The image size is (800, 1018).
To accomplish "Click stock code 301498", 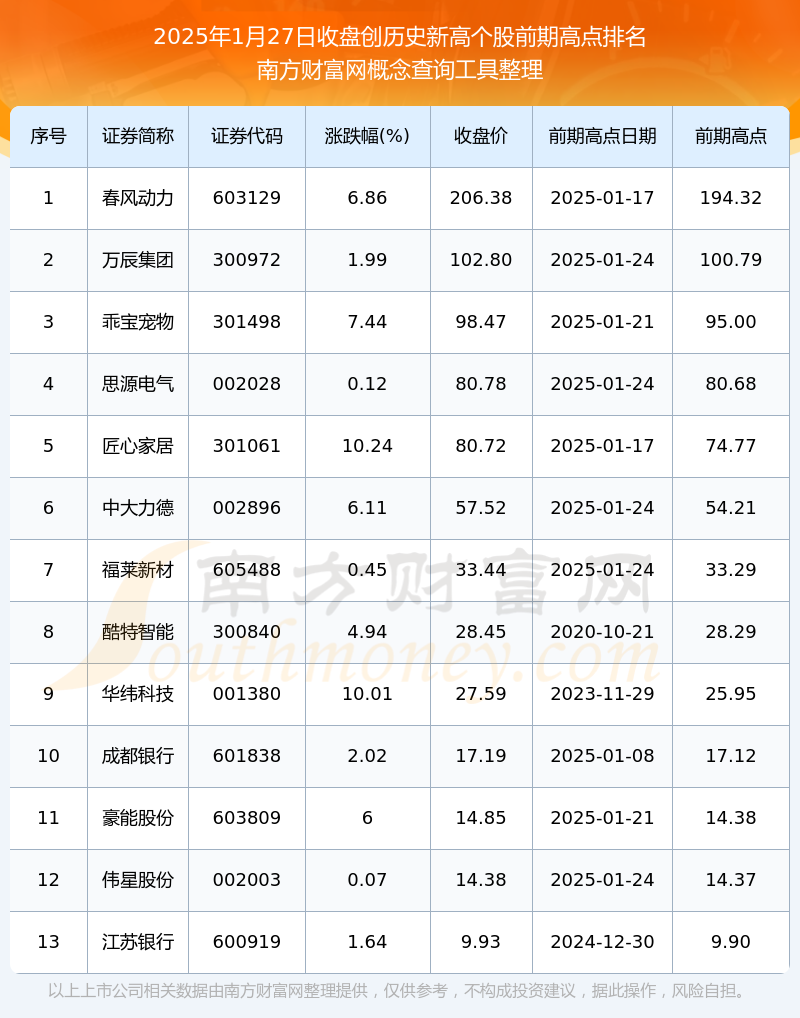I will coord(247,322).
